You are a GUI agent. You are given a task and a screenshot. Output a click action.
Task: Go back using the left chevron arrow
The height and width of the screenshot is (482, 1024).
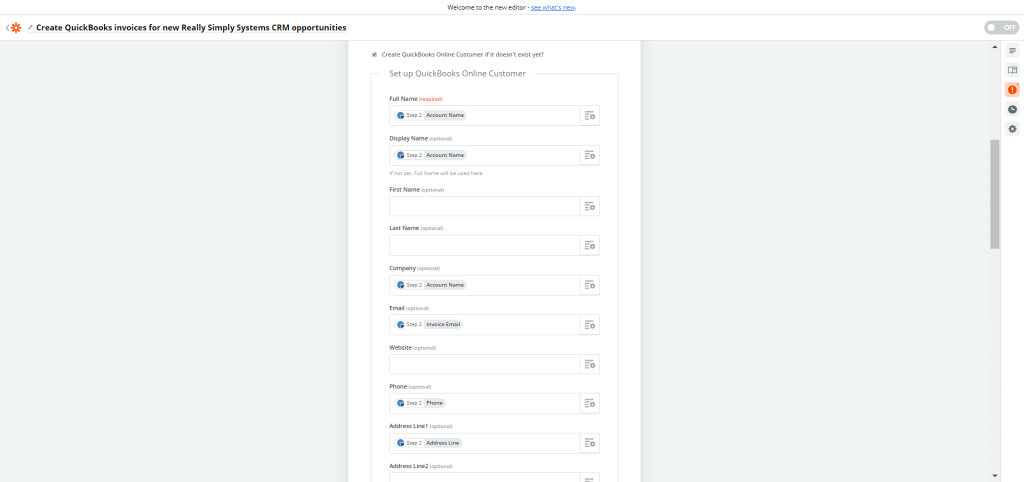[x=7, y=28]
